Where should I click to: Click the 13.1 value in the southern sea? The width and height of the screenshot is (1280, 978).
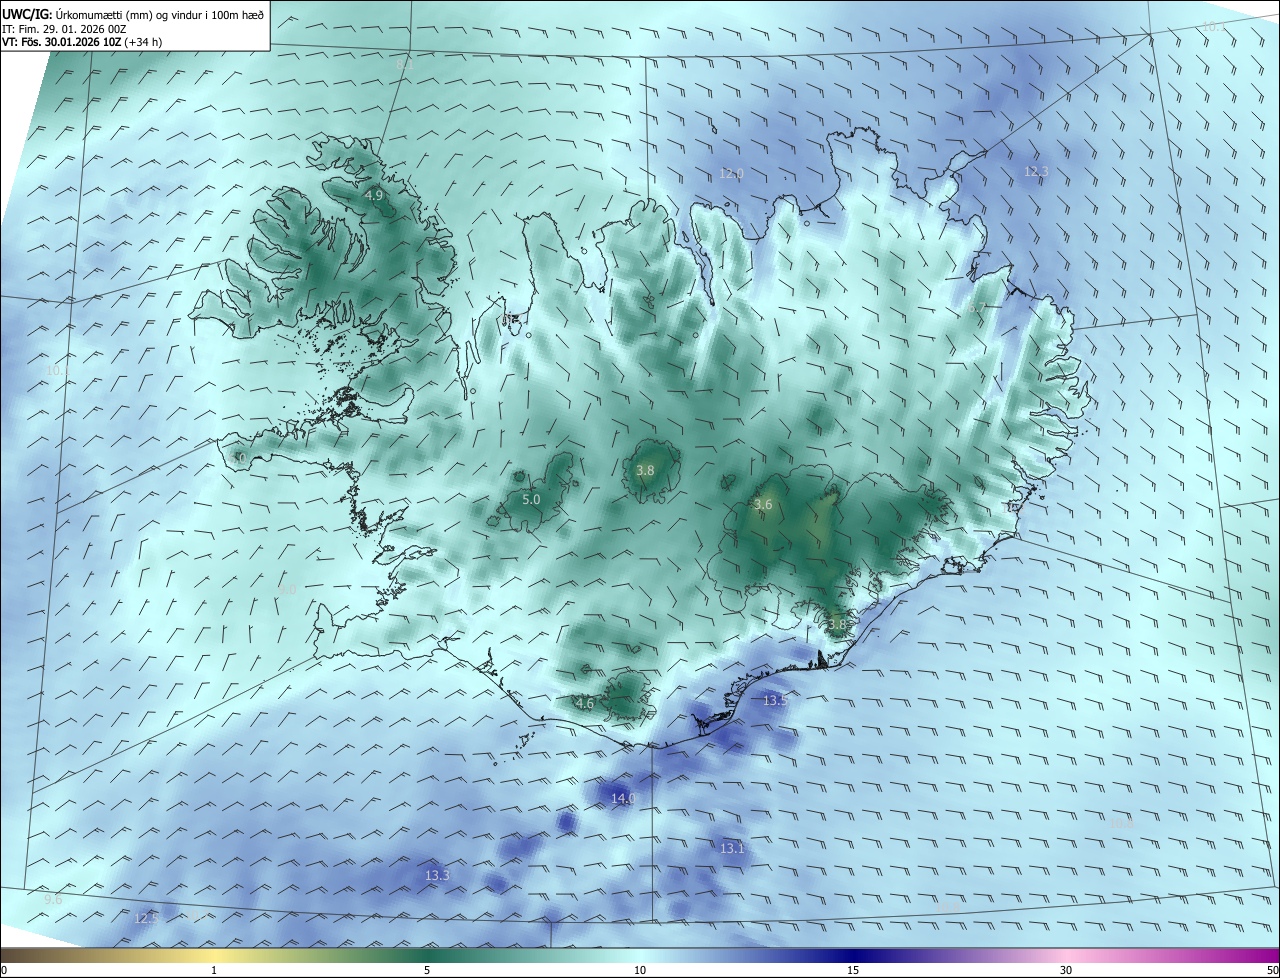[732, 848]
